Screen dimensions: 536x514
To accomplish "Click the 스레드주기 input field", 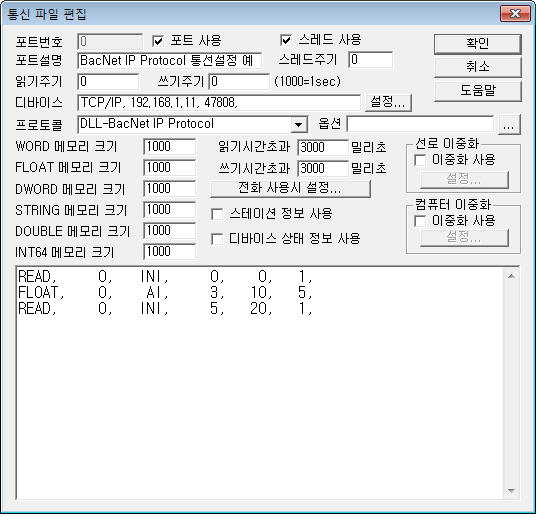I will pyautogui.click(x=370, y=60).
